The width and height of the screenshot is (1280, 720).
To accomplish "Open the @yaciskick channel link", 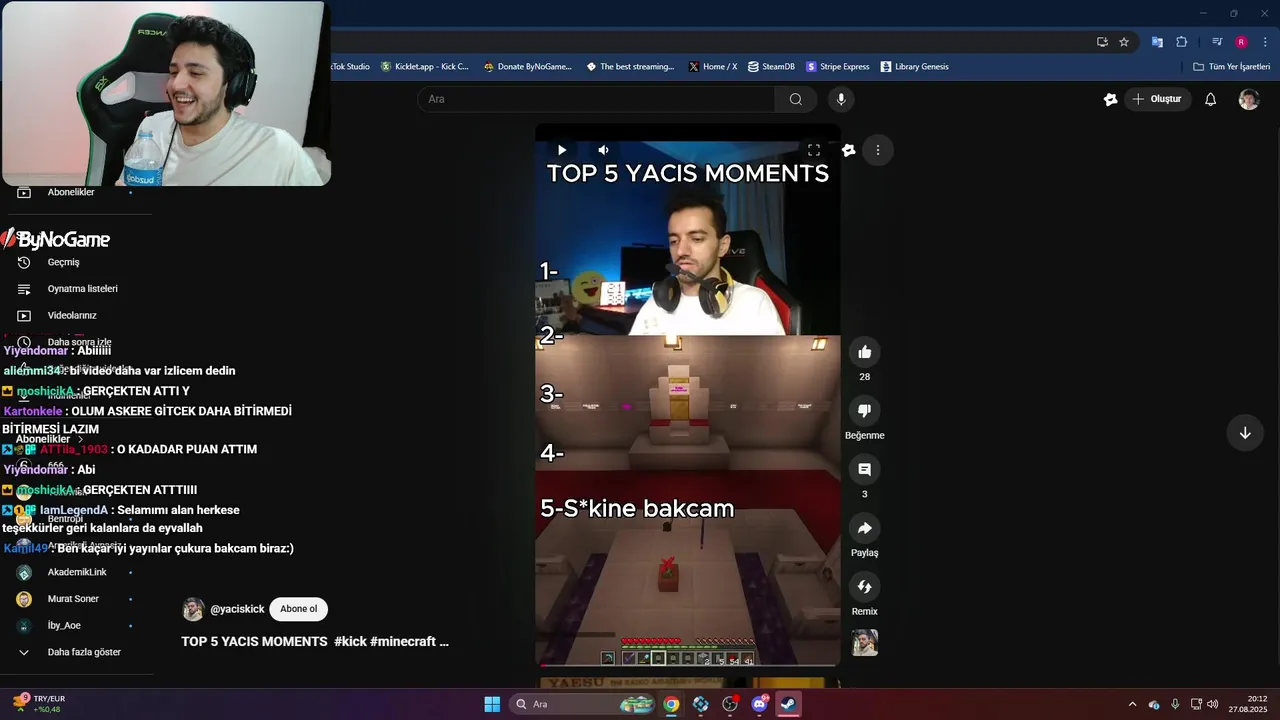I will [237, 609].
